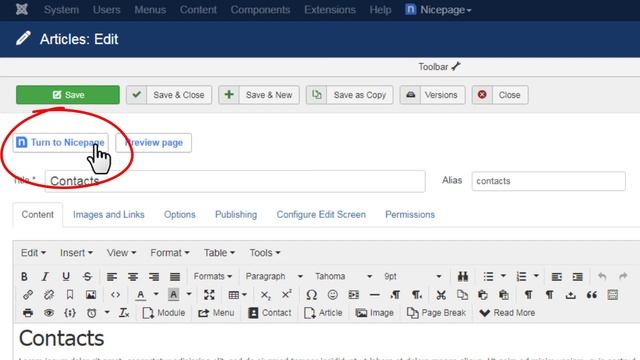The image size is (640, 360).
Task: Expand the Nicepage dropdown
Action: click(x=438, y=10)
